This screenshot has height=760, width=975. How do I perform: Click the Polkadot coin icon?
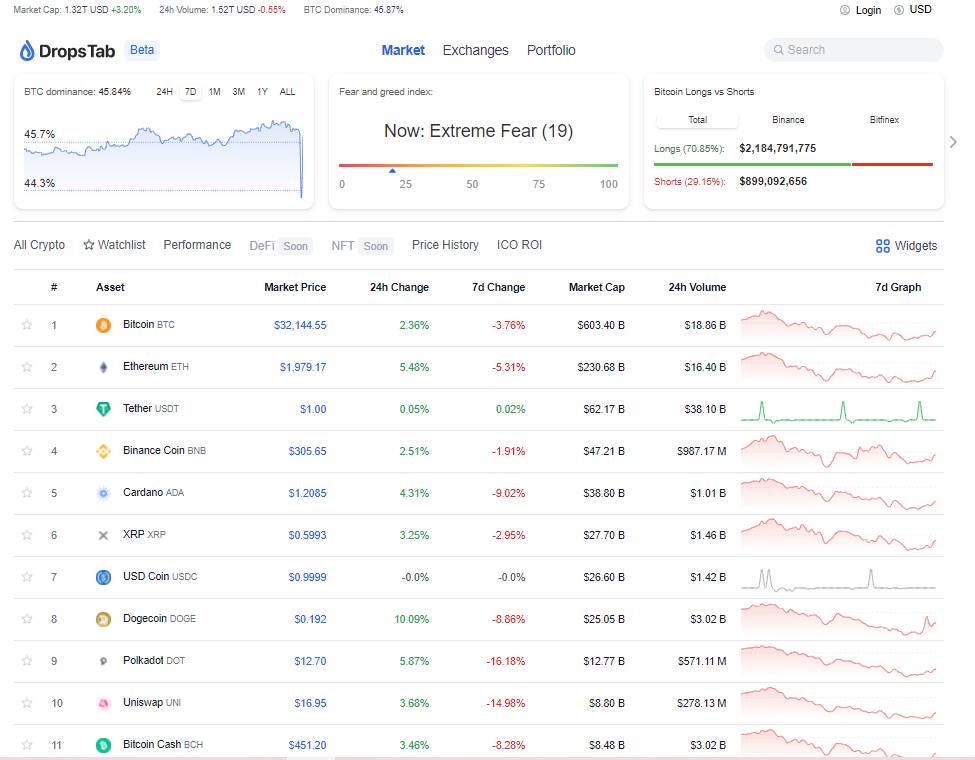click(103, 661)
